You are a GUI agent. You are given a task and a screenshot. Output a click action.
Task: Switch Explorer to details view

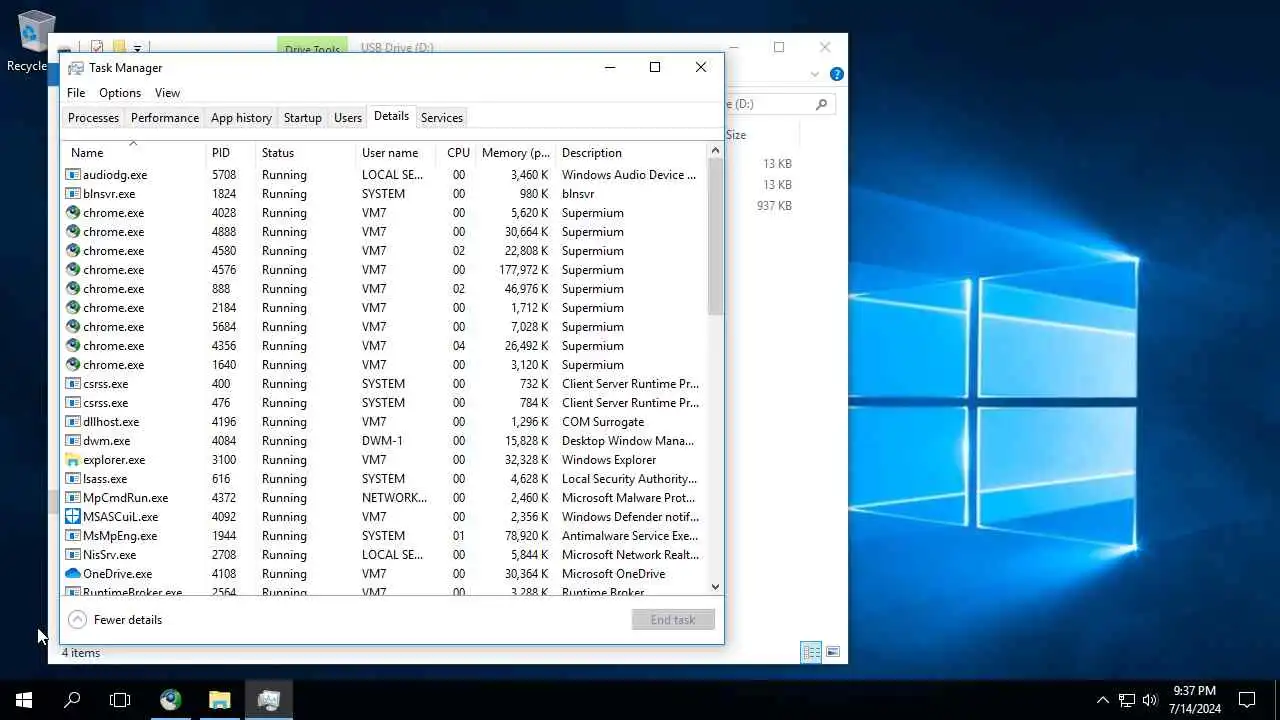click(811, 652)
